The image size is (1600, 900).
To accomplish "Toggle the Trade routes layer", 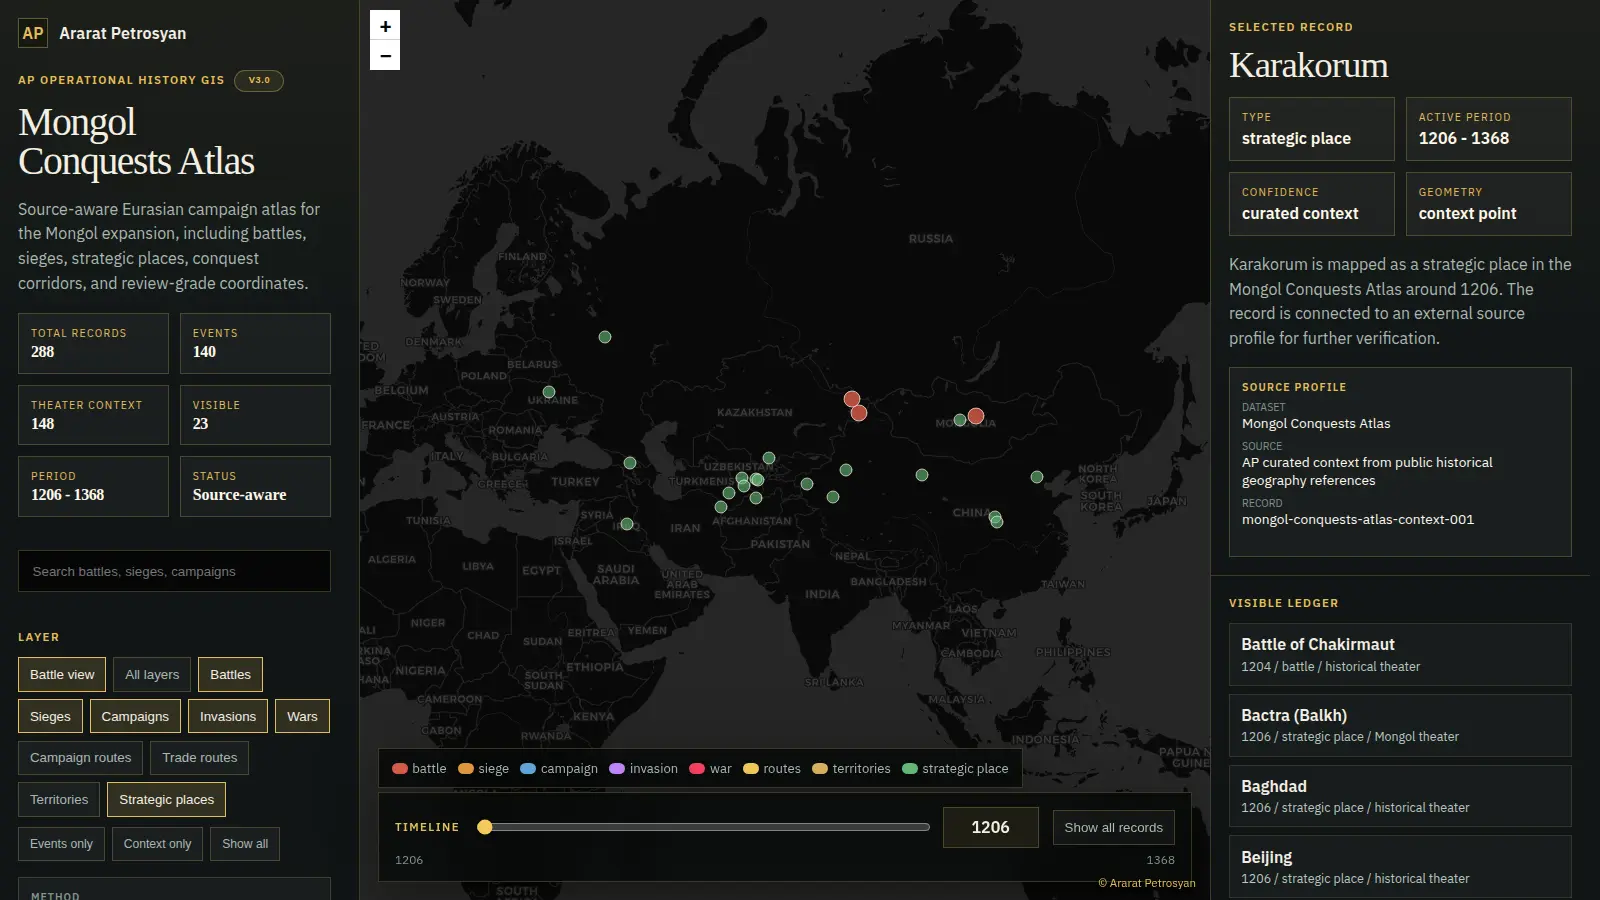I will (x=200, y=758).
